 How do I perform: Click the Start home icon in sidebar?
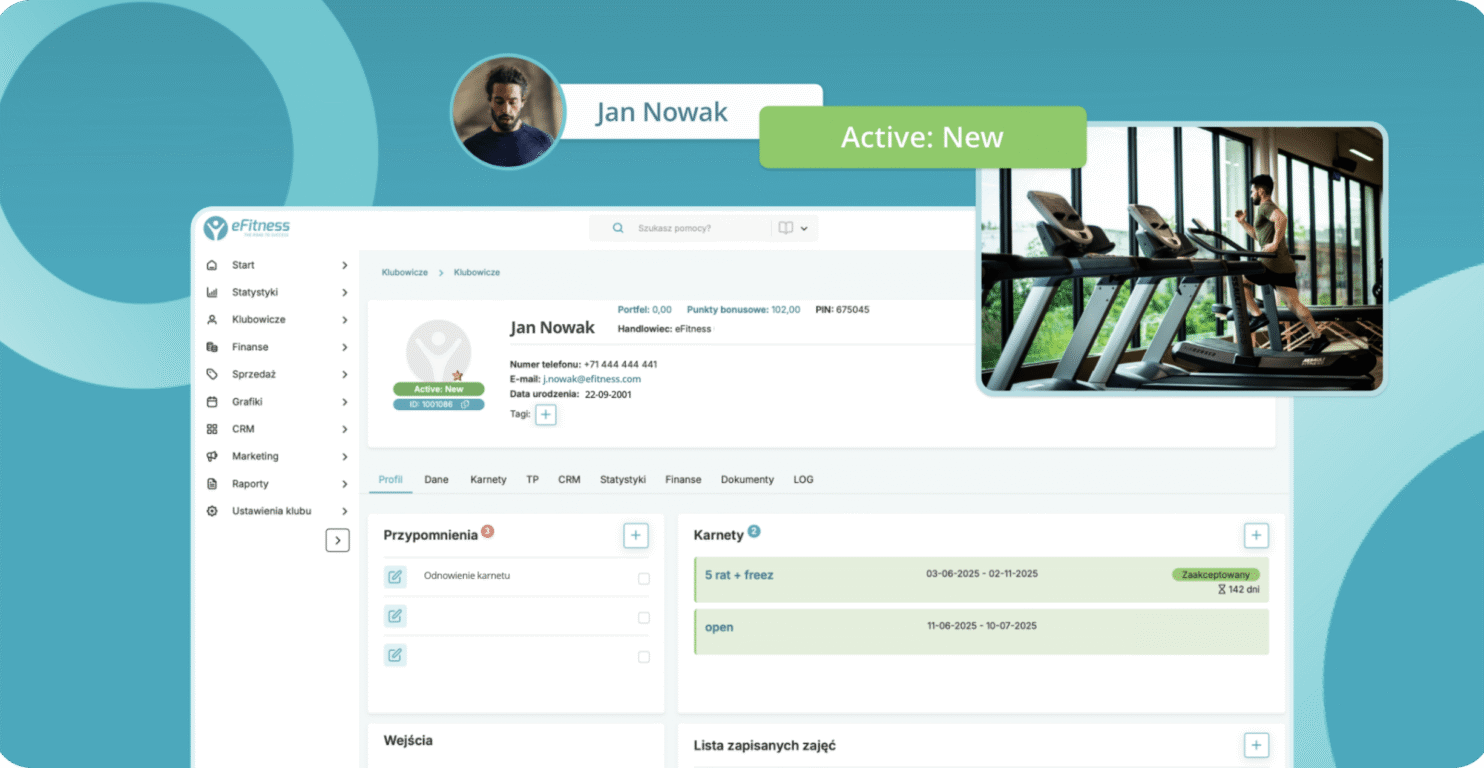click(x=211, y=265)
